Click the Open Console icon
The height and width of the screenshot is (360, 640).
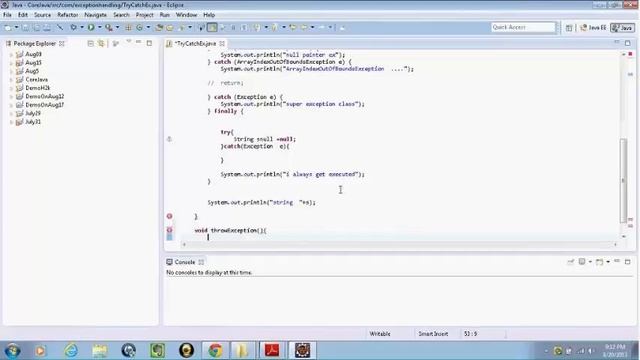pyautogui.click(x=599, y=262)
